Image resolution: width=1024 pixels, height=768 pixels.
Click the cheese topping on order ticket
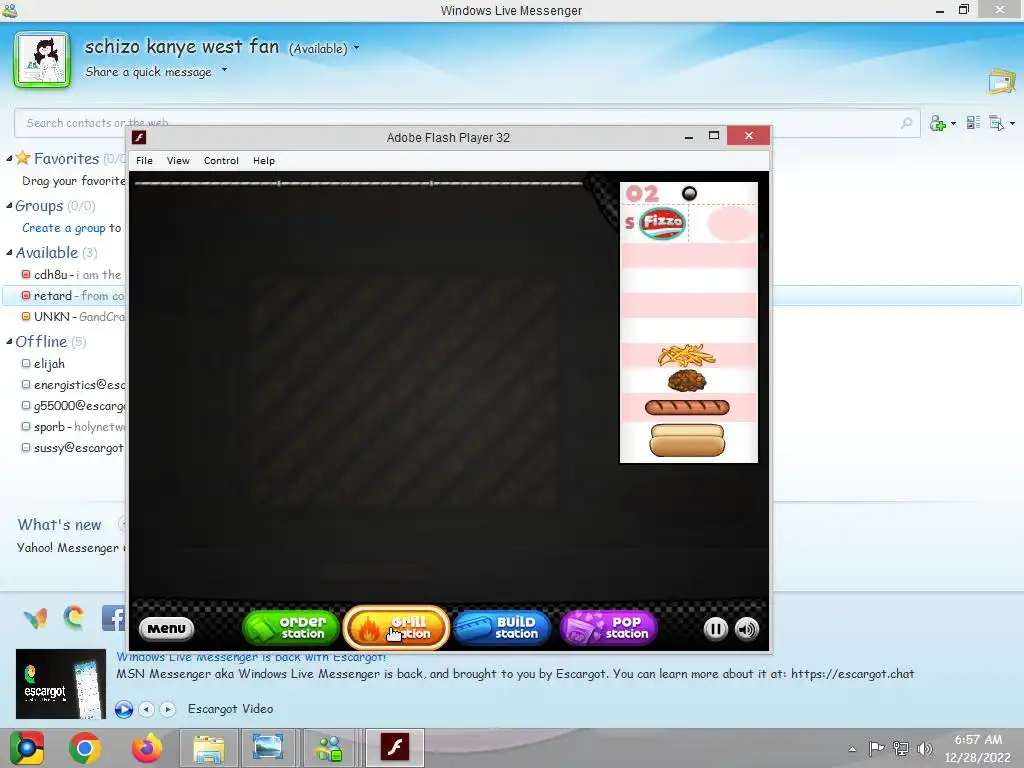coord(686,355)
